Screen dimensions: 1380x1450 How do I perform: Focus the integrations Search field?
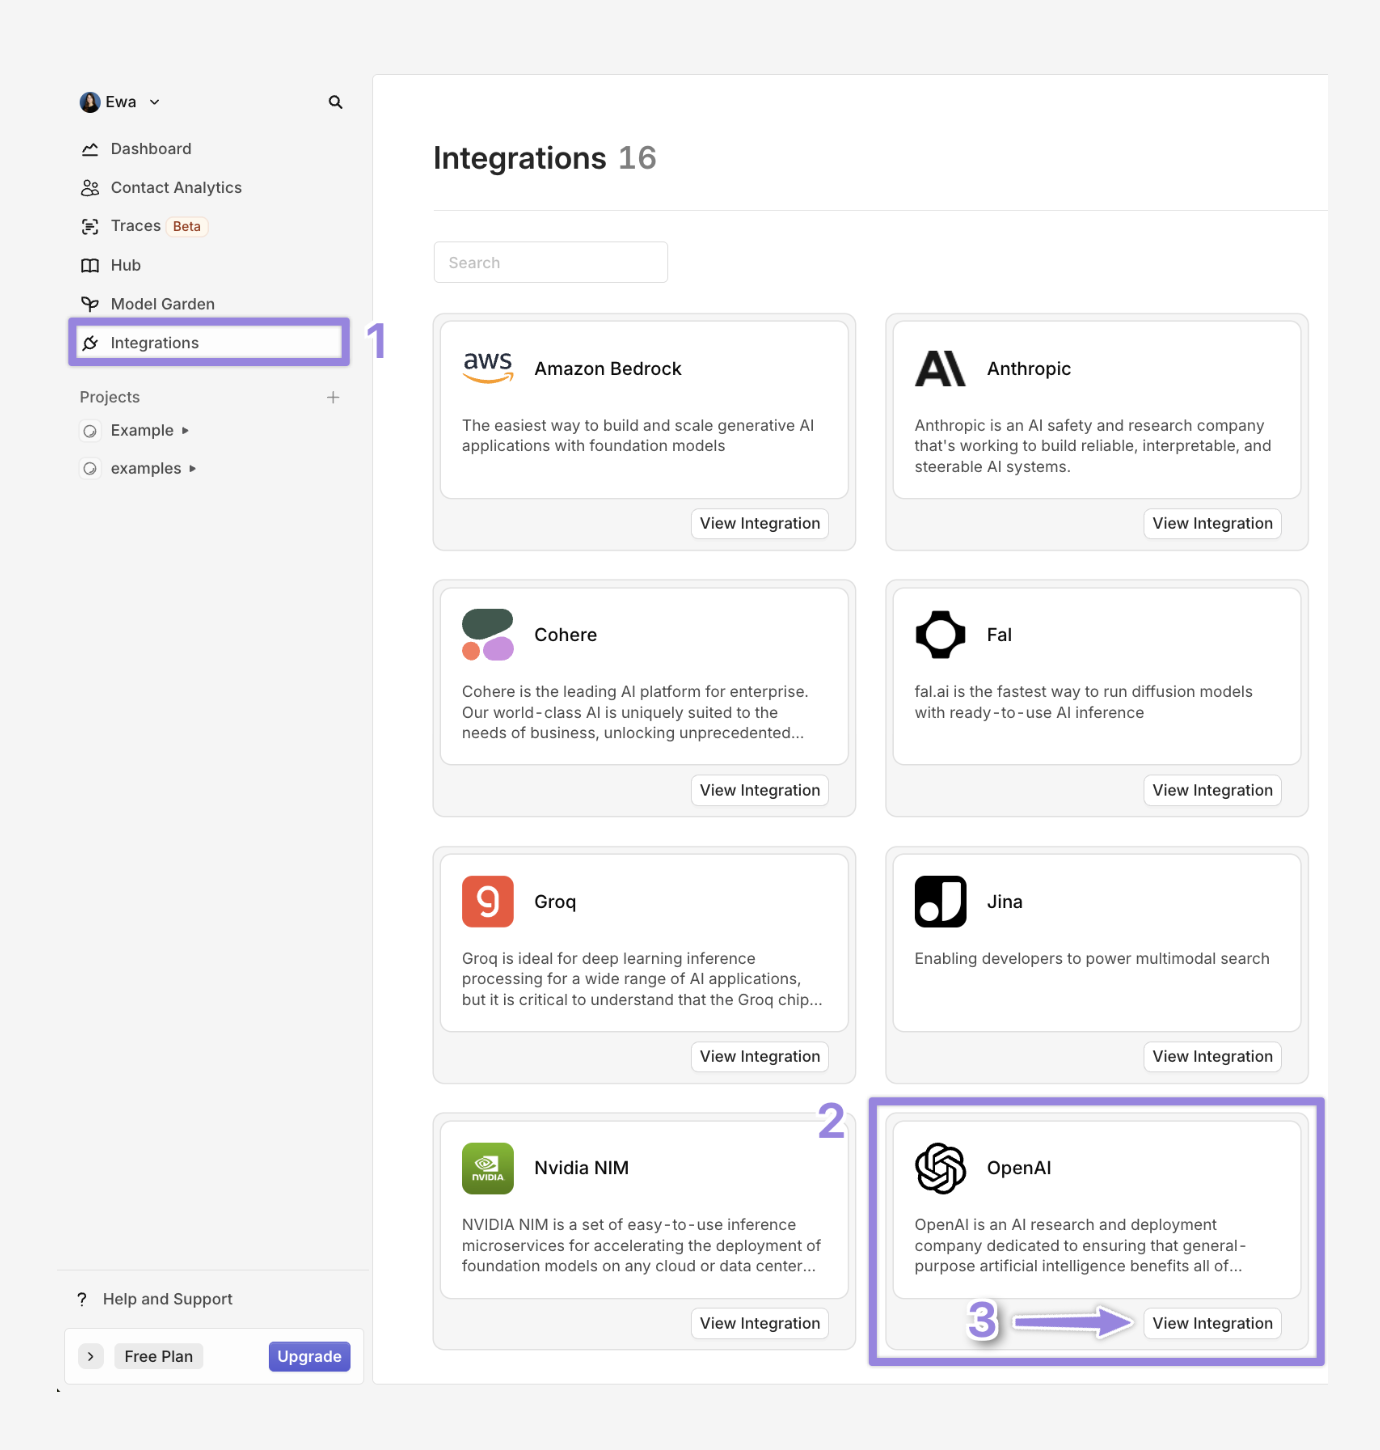pos(551,262)
